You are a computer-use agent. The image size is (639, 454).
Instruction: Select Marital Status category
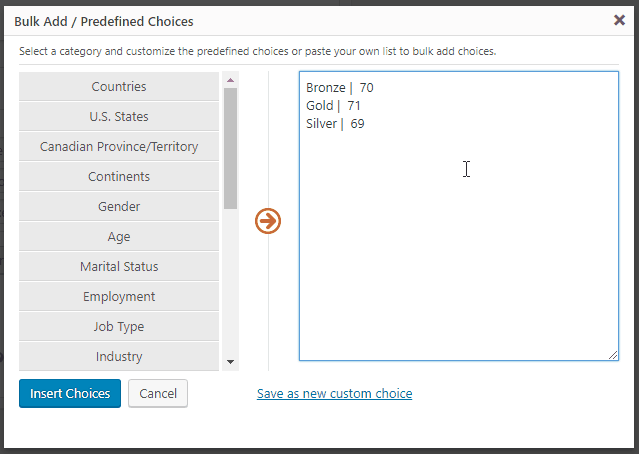[x=119, y=267]
